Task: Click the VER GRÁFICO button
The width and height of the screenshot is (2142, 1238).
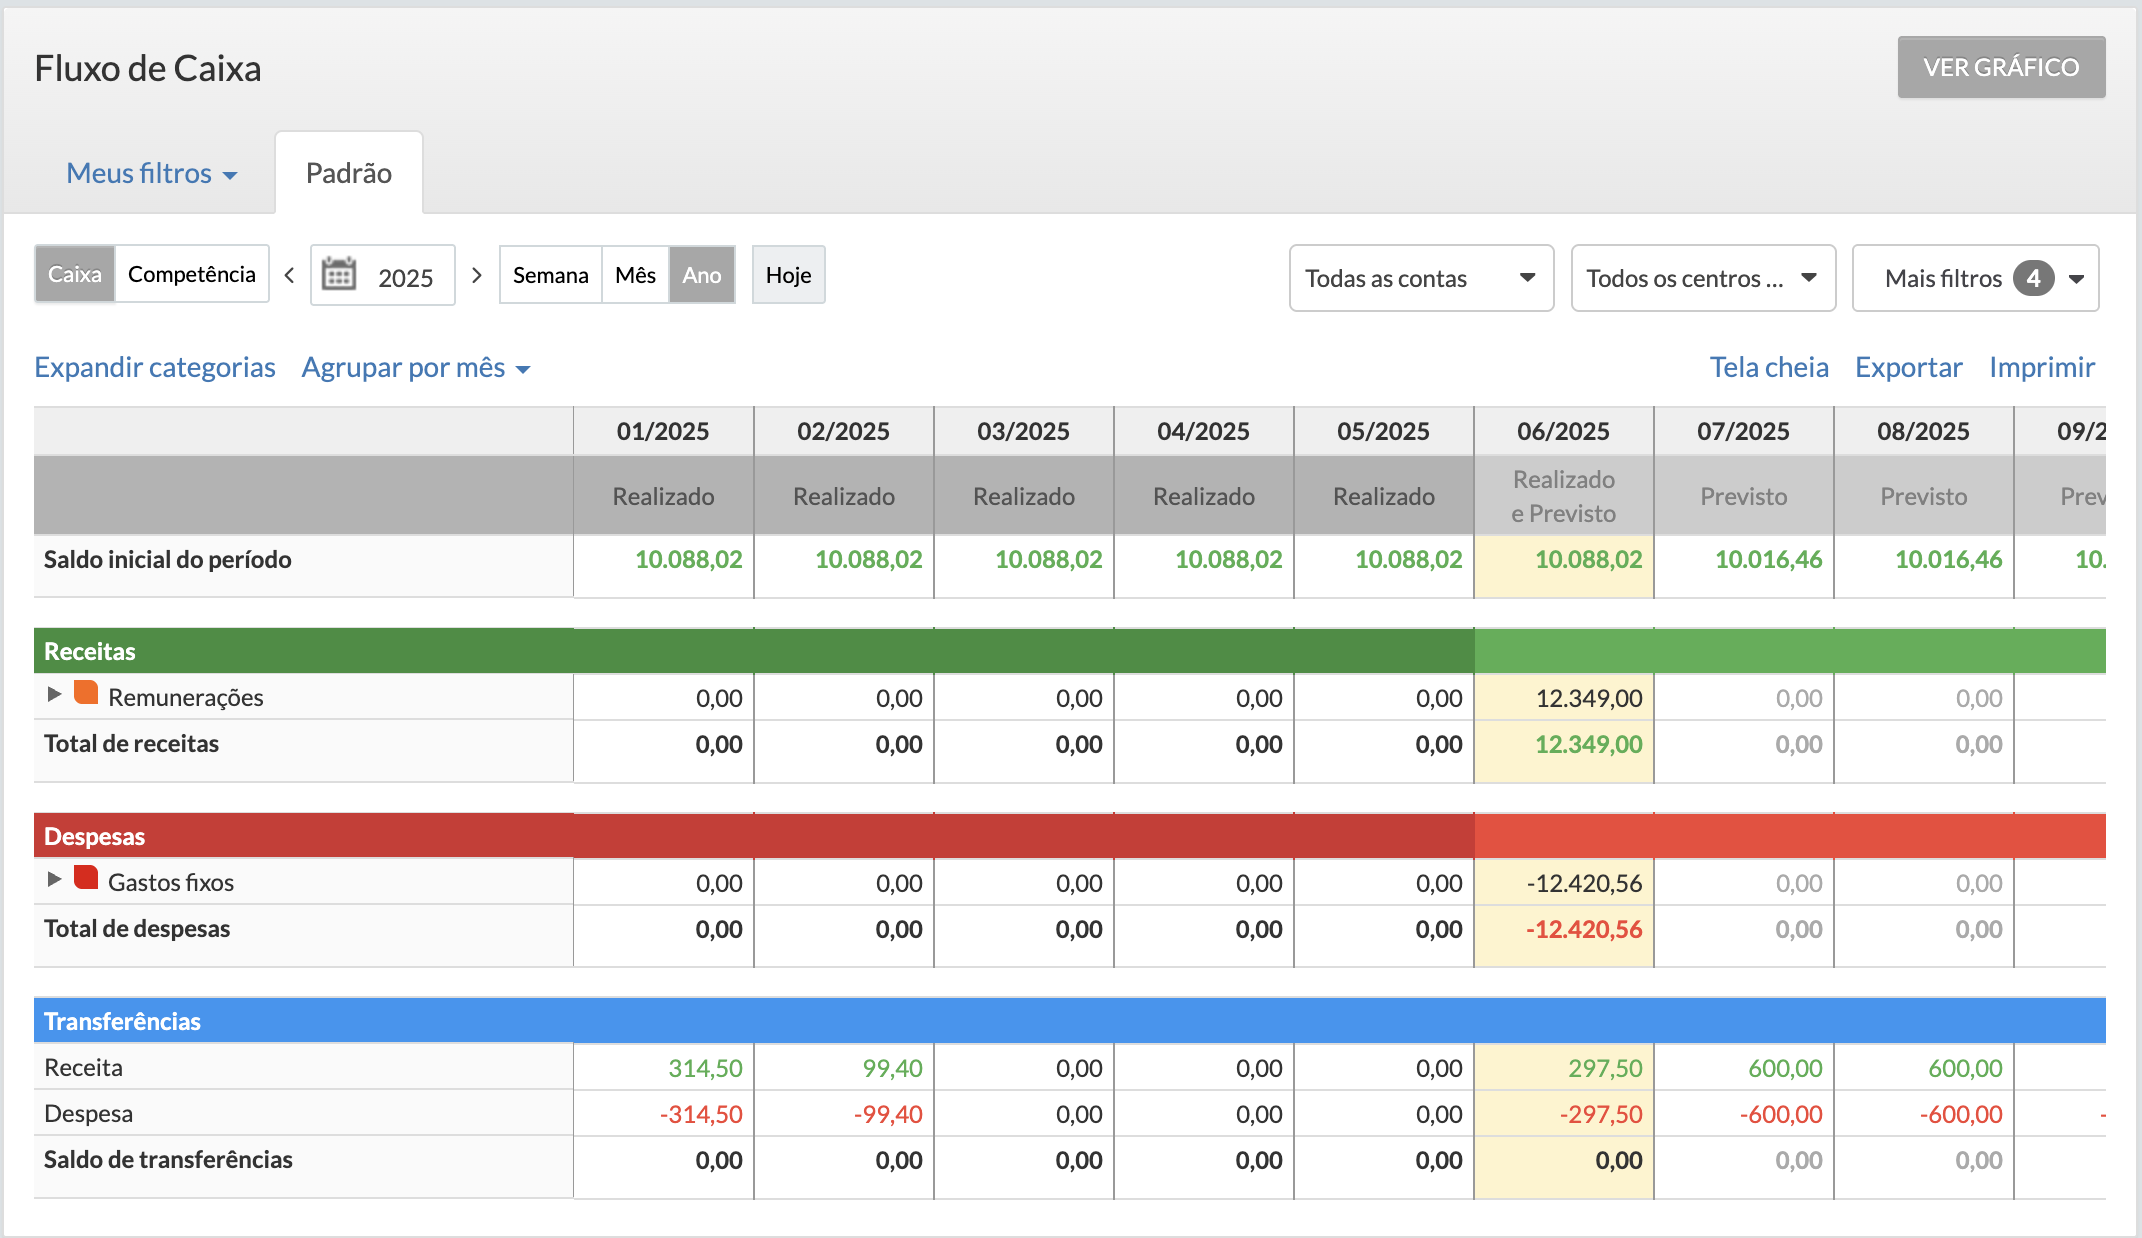Action: coord(2001,67)
